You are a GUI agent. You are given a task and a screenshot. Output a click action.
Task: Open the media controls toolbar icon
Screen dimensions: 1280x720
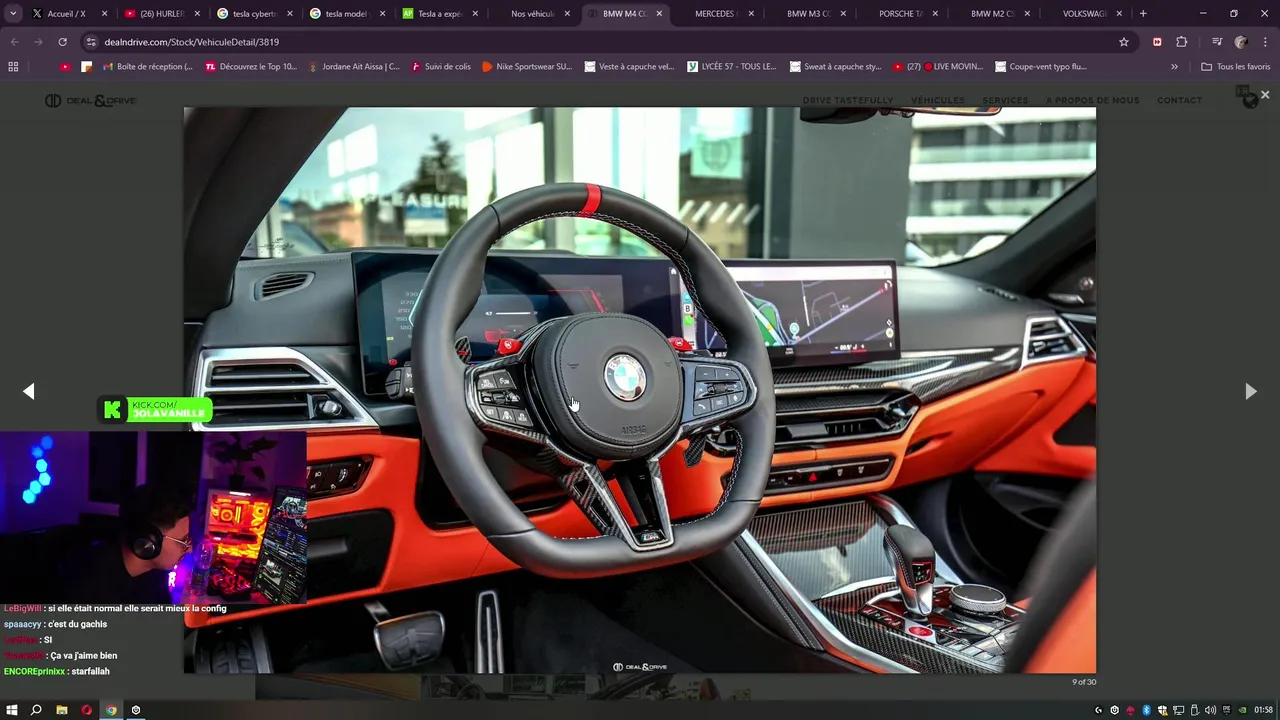click(1216, 42)
